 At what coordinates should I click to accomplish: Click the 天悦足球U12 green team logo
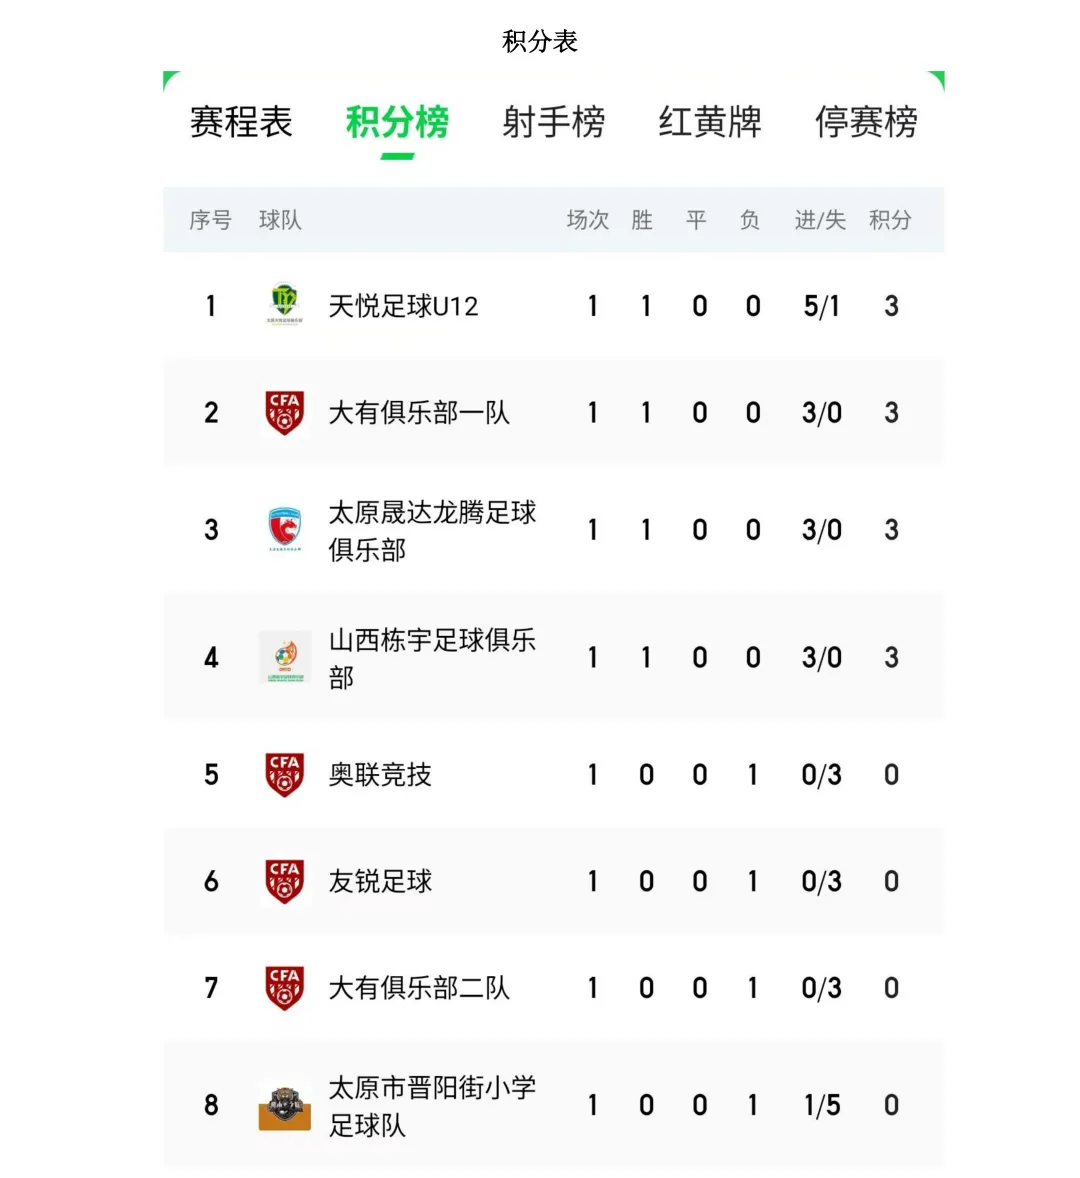pyautogui.click(x=285, y=304)
